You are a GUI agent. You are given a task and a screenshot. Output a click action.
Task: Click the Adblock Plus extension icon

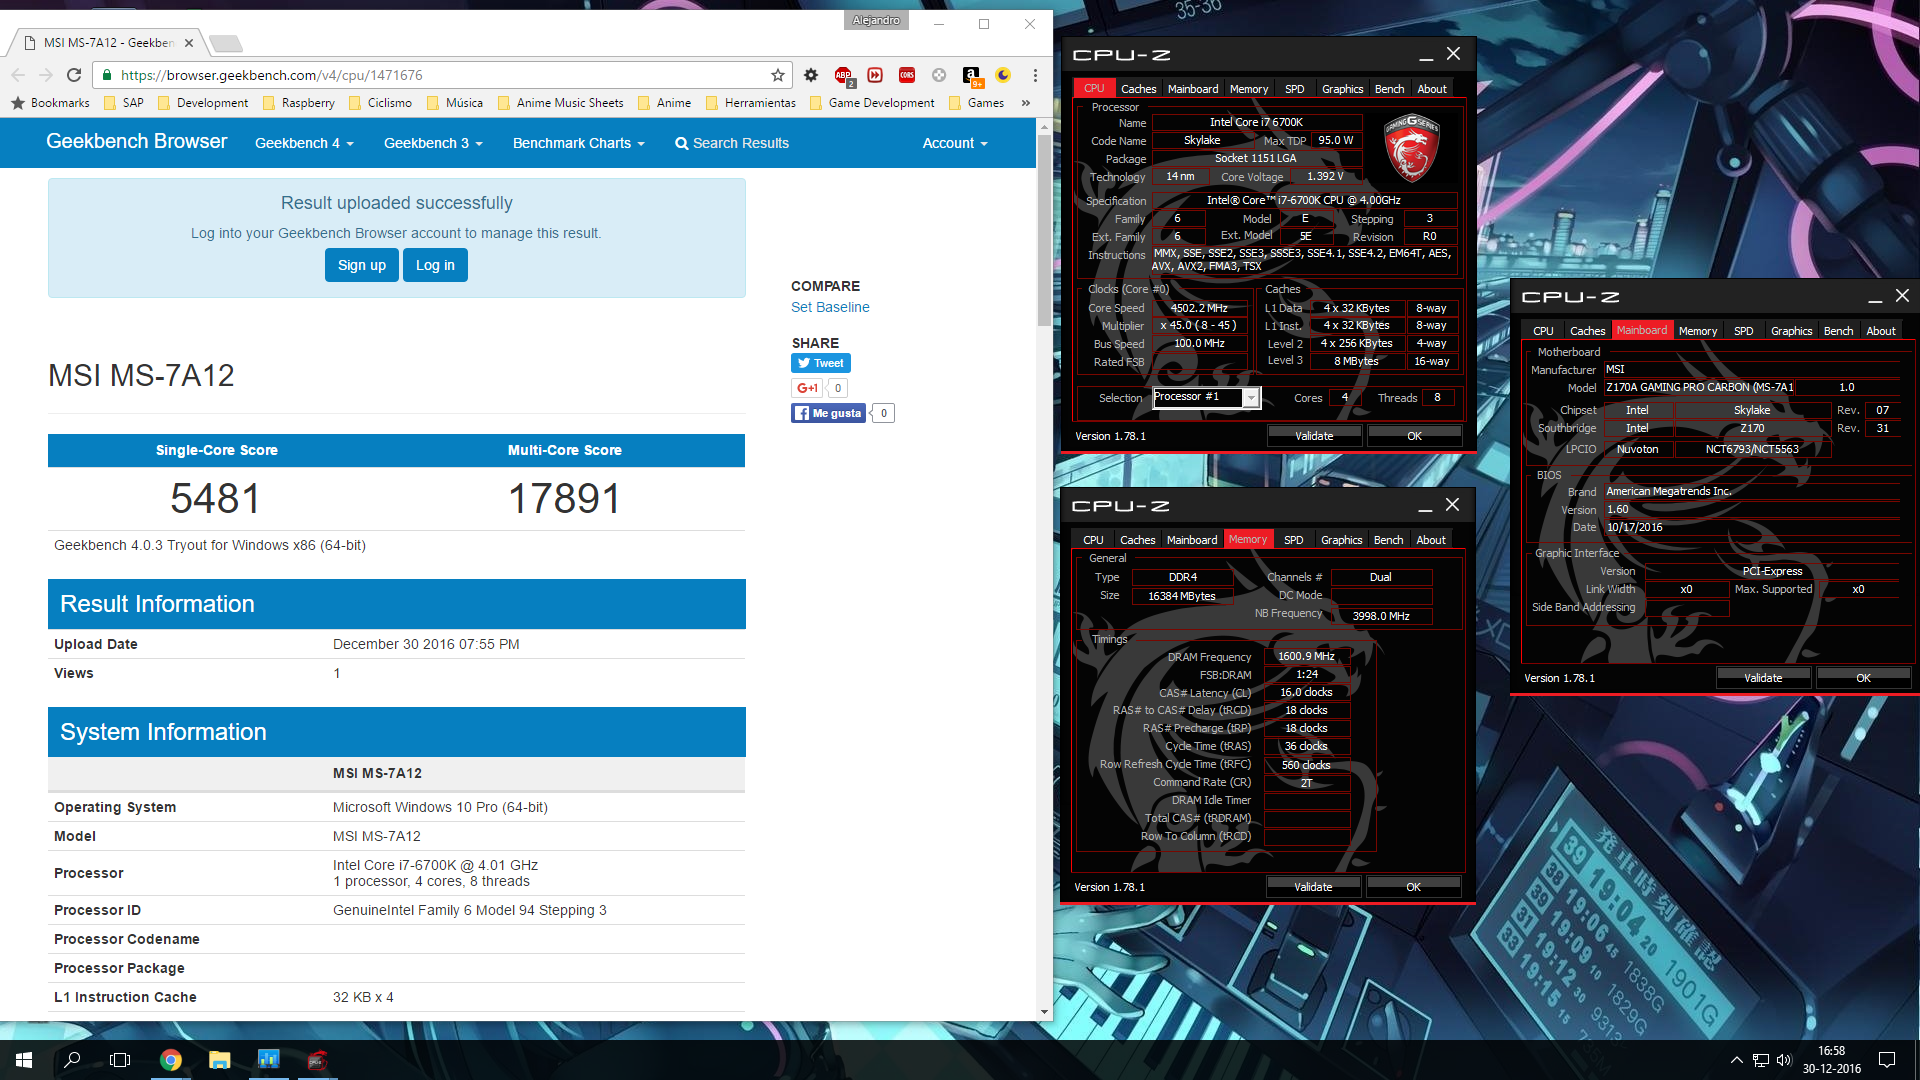[x=843, y=75]
